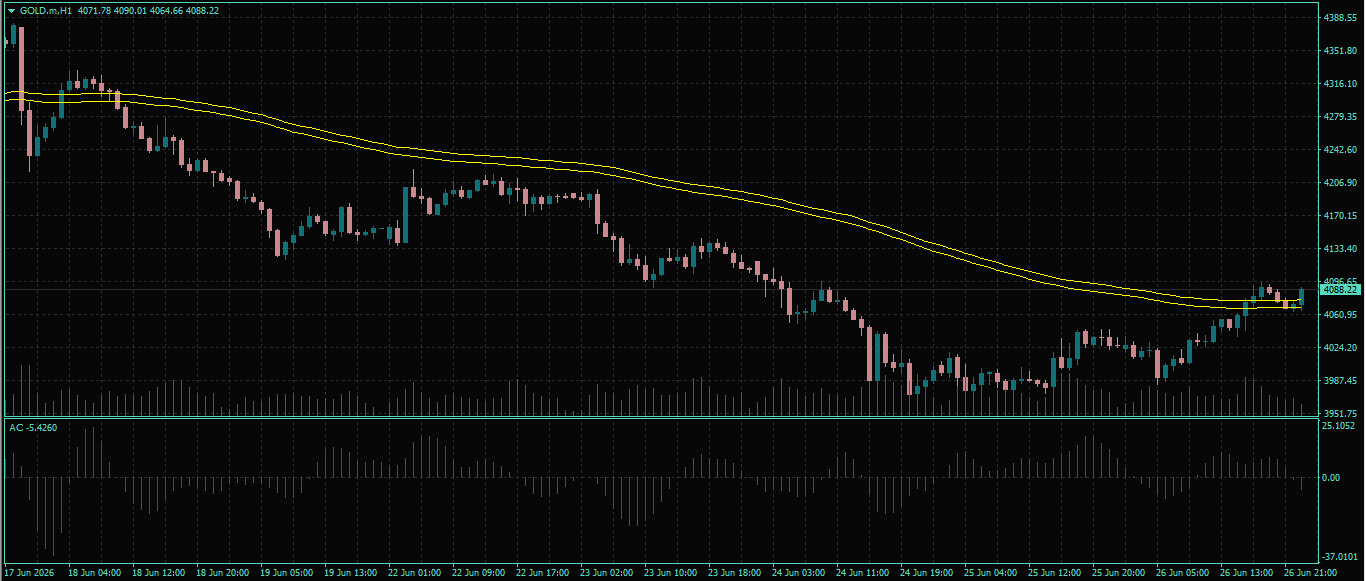Open the dropdown arrow beside GOLD.m,H1

(12, 10)
